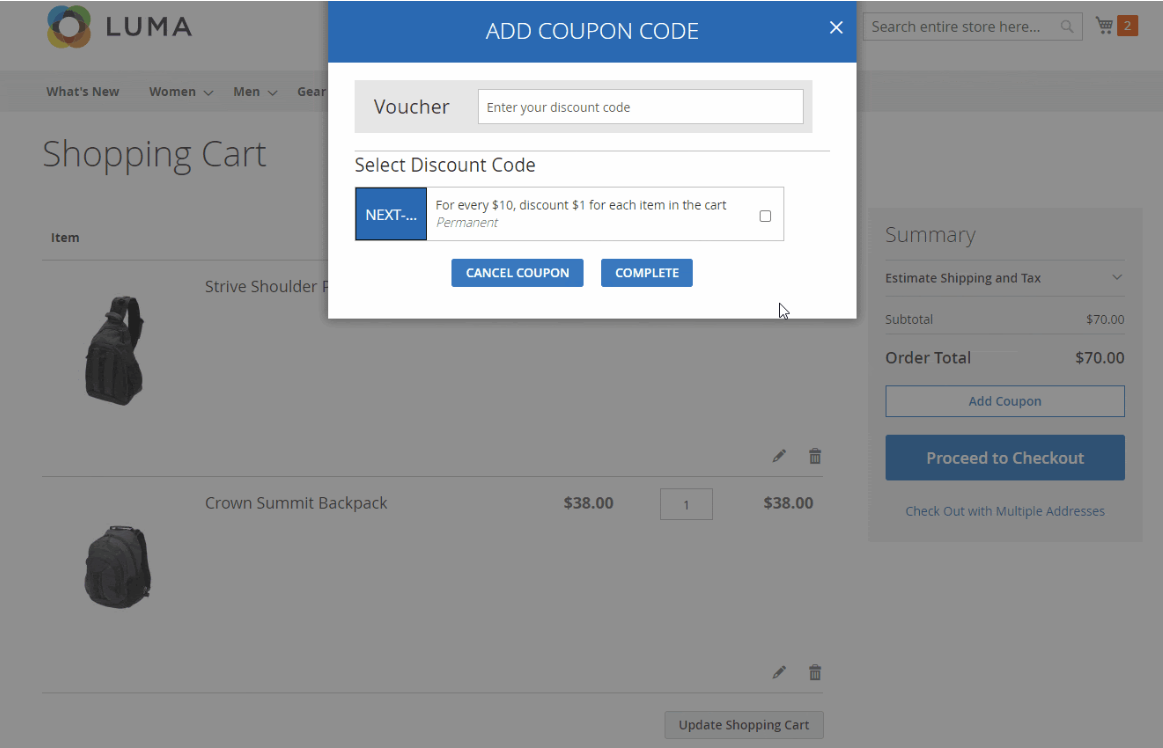Open the Women menu
The image size is (1163, 748).
(x=172, y=91)
